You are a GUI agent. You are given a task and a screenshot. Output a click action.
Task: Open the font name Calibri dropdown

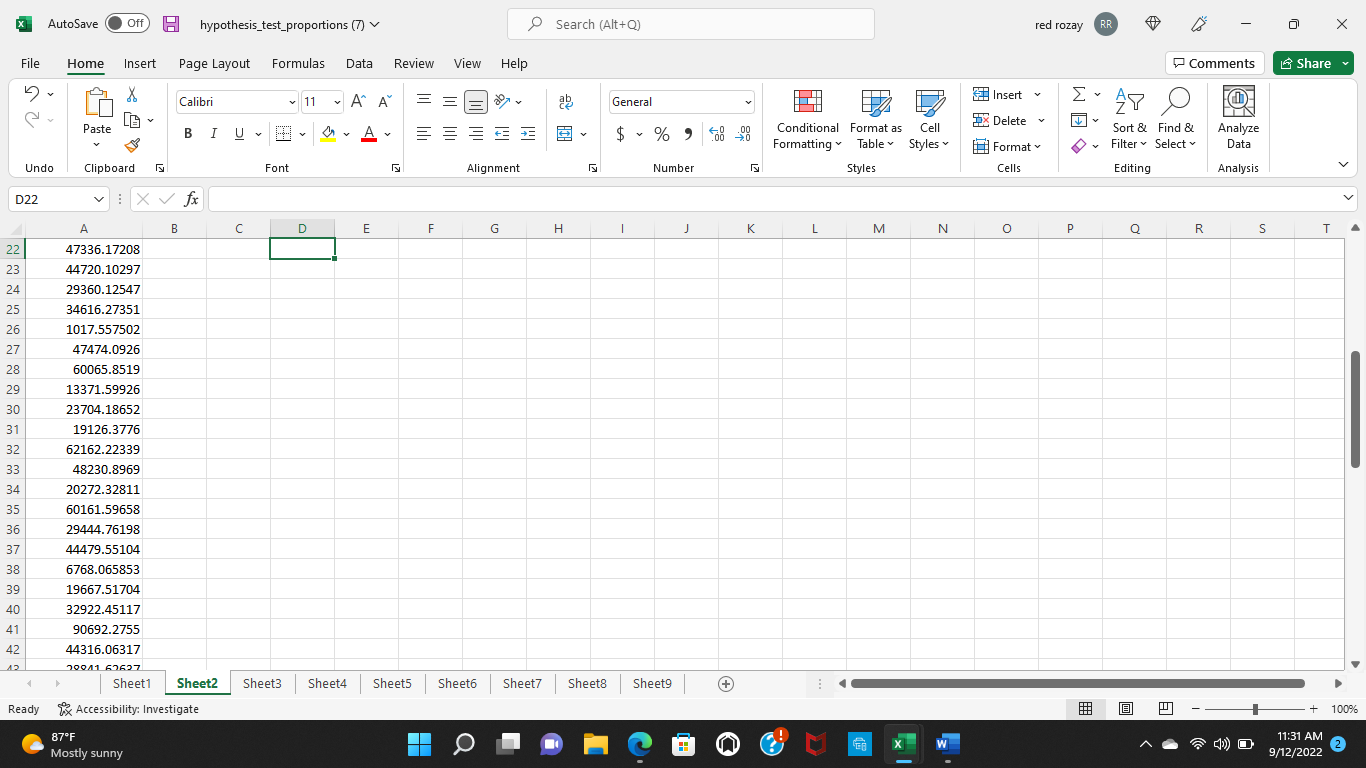pos(292,102)
